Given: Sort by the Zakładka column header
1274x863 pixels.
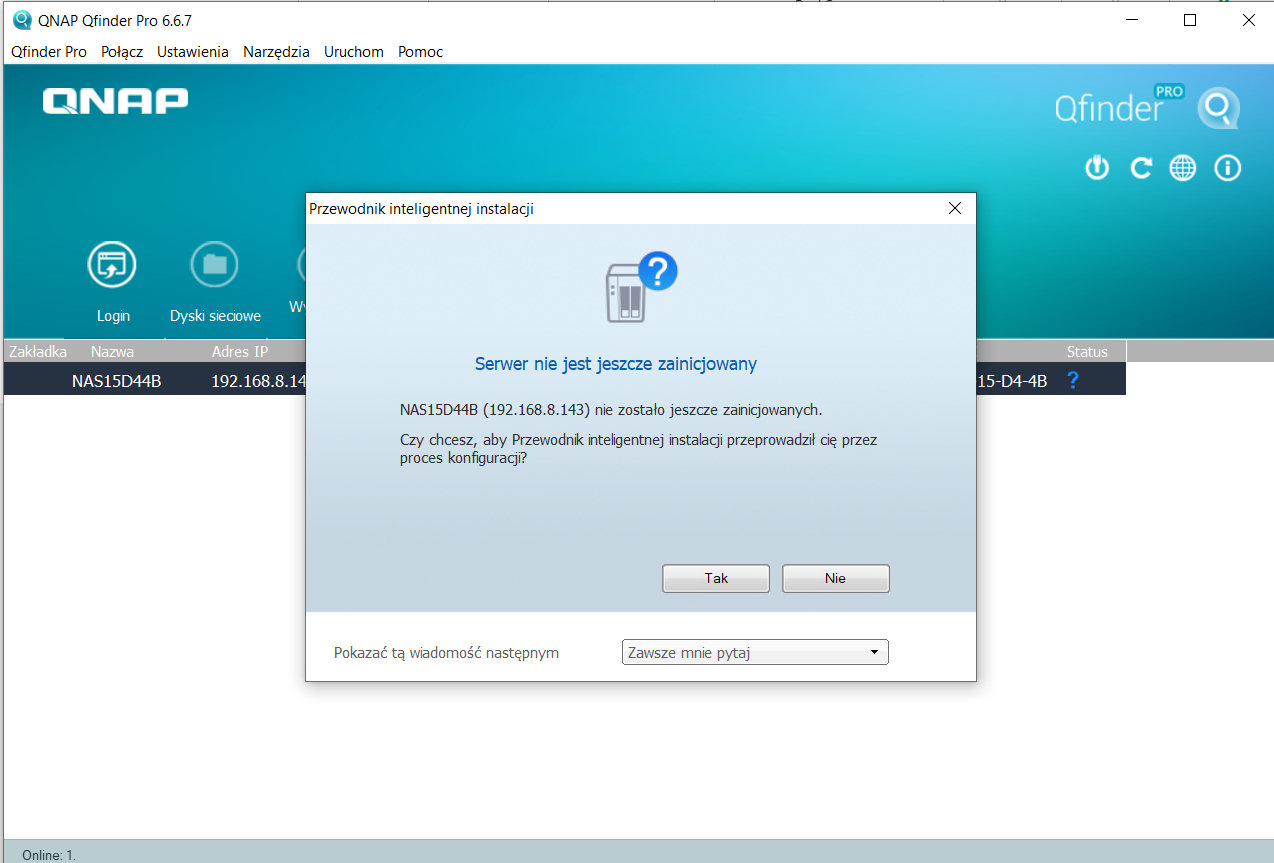Looking at the screenshot, I should pyautogui.click(x=38, y=352).
